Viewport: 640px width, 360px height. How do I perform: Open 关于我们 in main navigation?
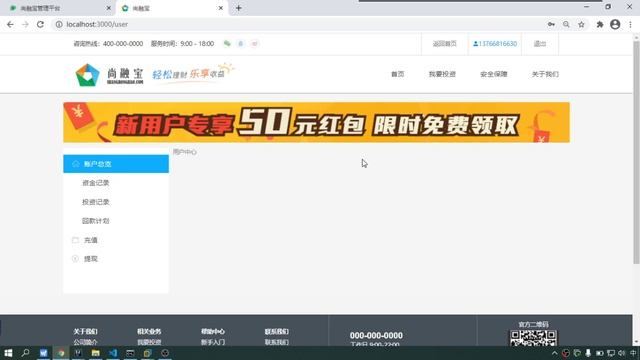point(545,74)
